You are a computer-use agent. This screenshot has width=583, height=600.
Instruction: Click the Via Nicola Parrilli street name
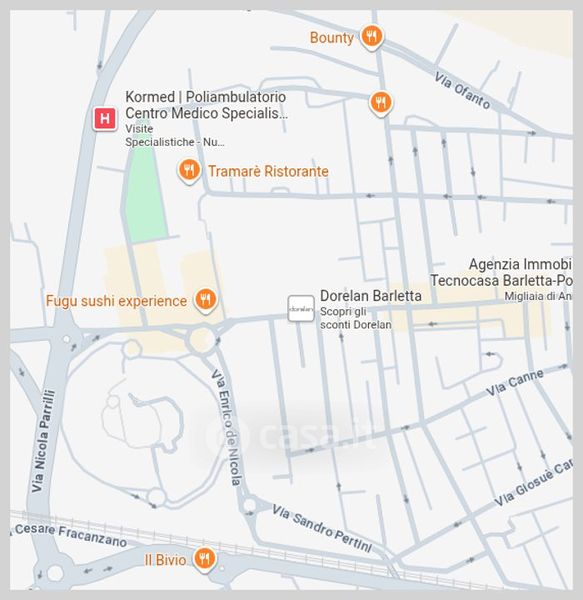(43, 441)
